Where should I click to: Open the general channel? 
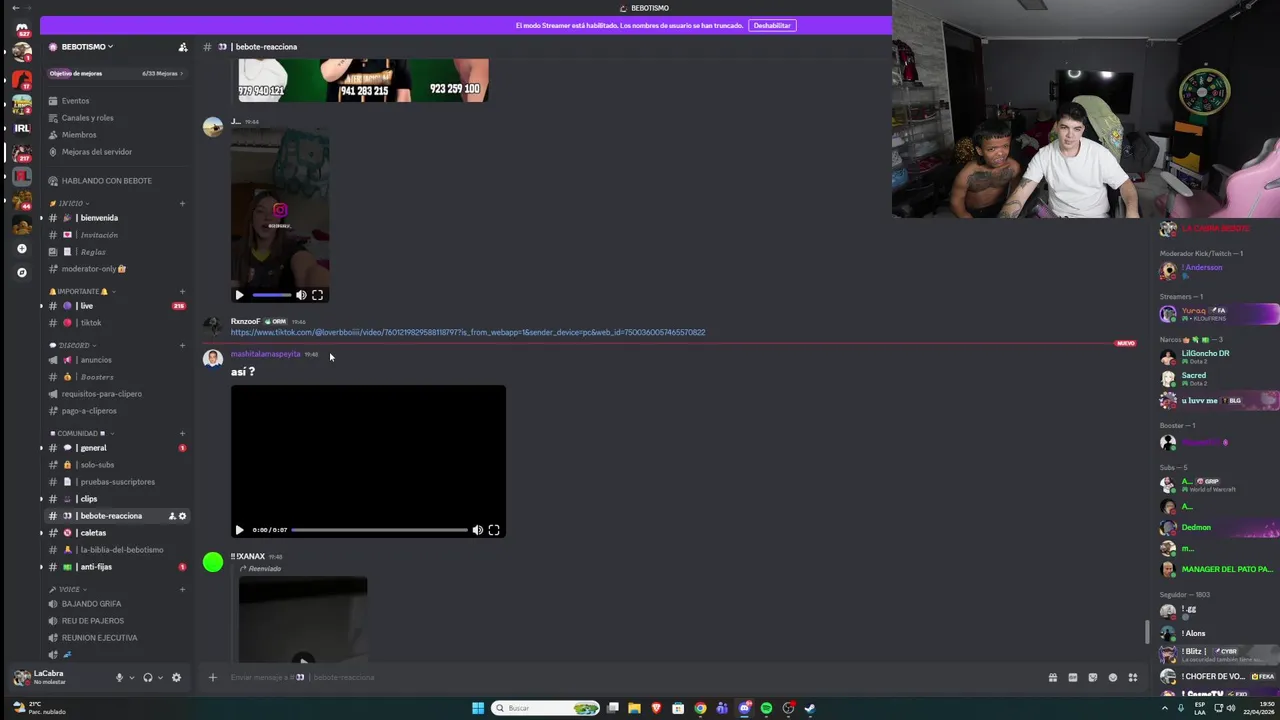tap(93, 448)
